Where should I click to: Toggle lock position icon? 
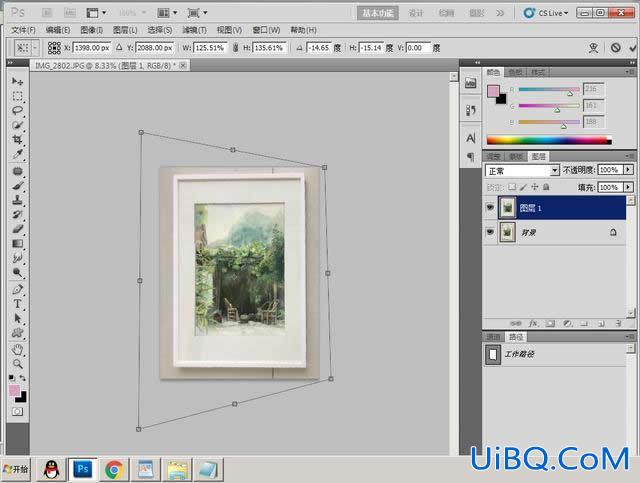(x=535, y=187)
